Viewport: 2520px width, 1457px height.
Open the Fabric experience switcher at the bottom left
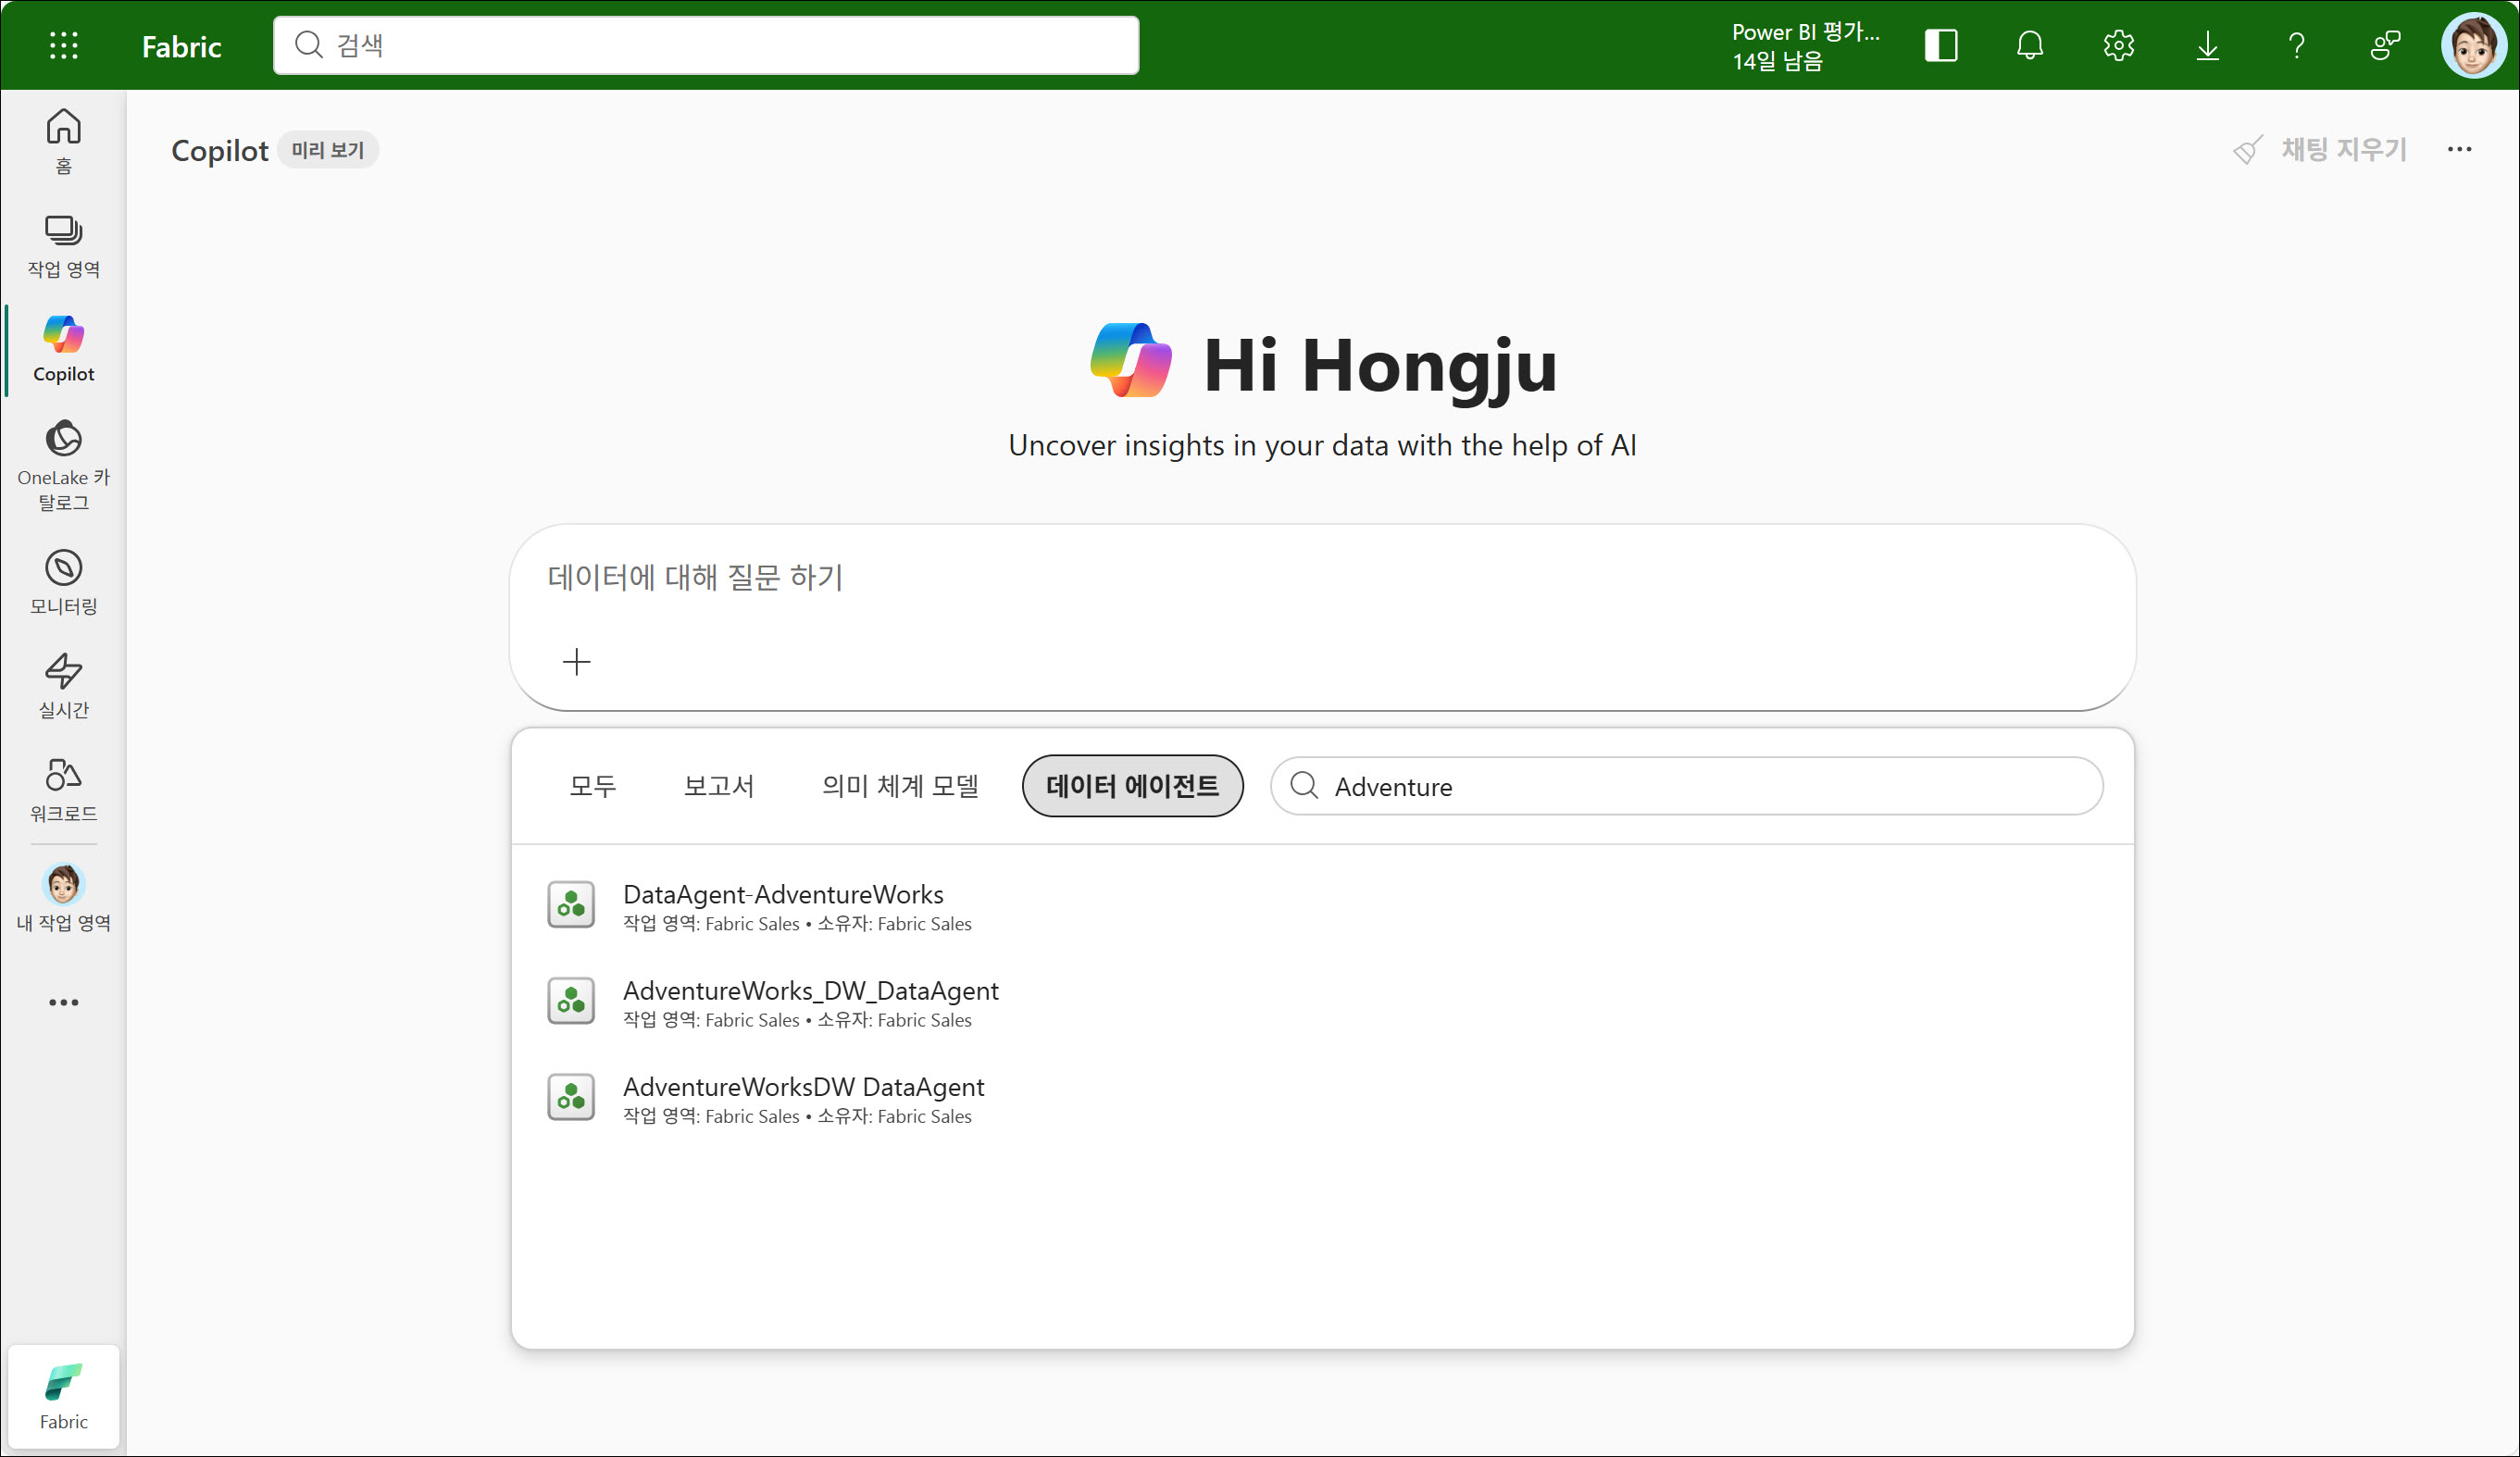click(63, 1396)
